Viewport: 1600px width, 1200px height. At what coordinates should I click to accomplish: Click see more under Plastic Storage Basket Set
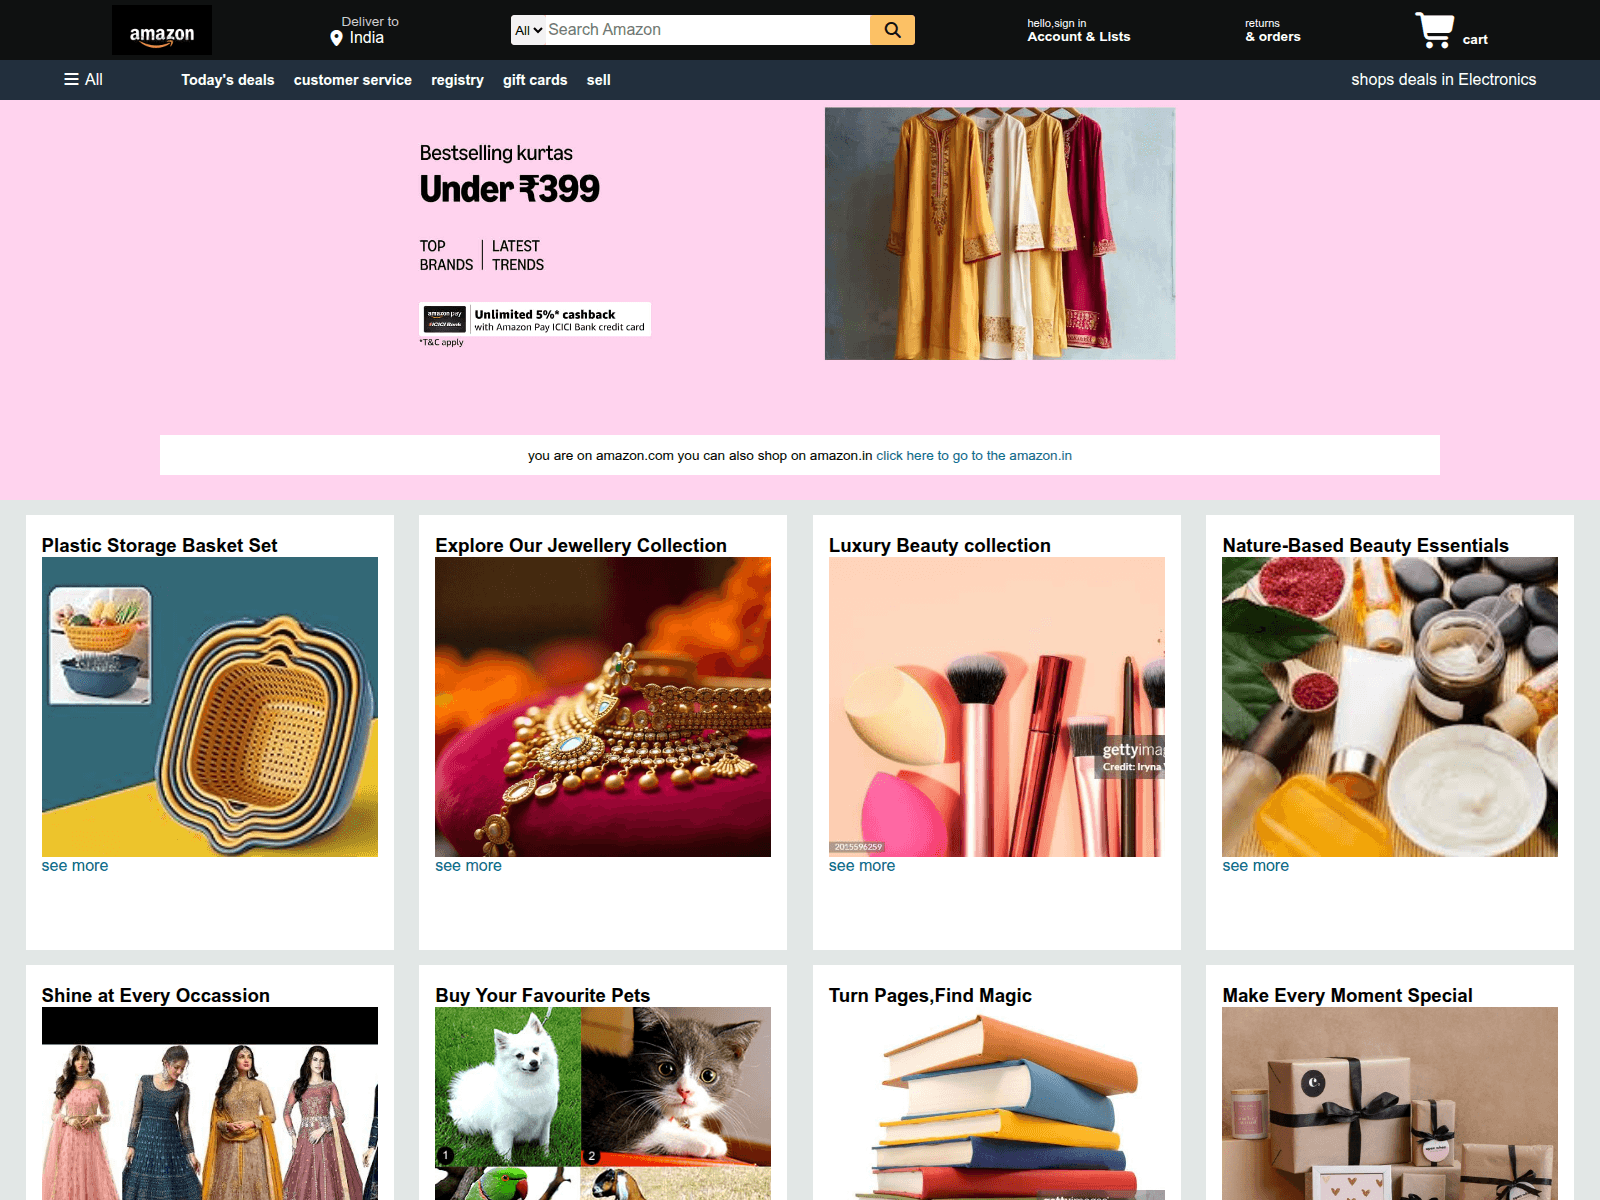point(75,866)
